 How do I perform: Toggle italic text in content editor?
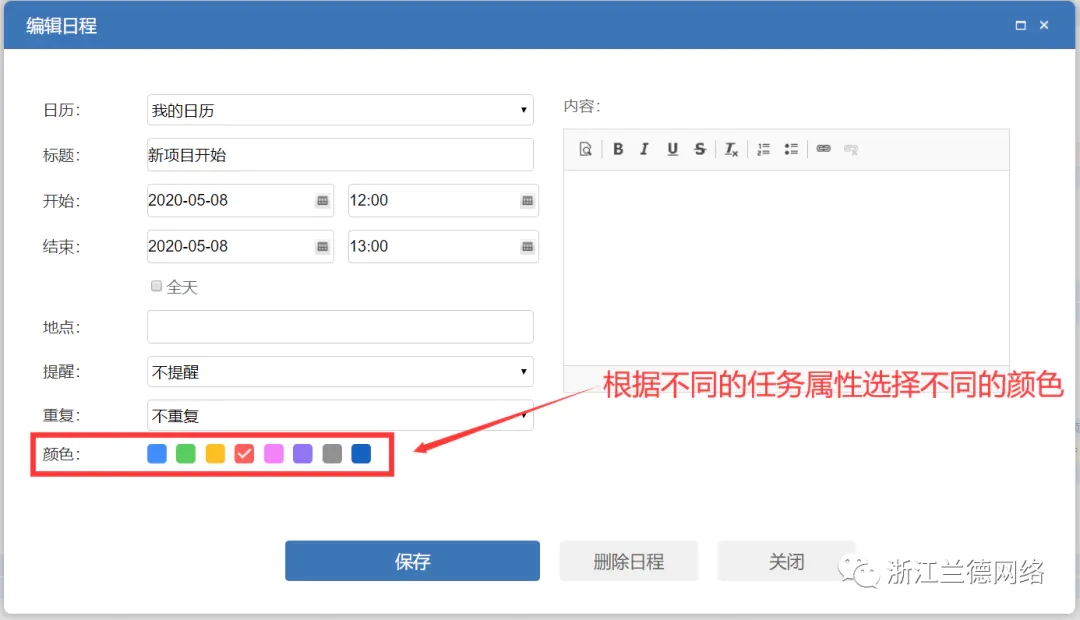click(644, 149)
